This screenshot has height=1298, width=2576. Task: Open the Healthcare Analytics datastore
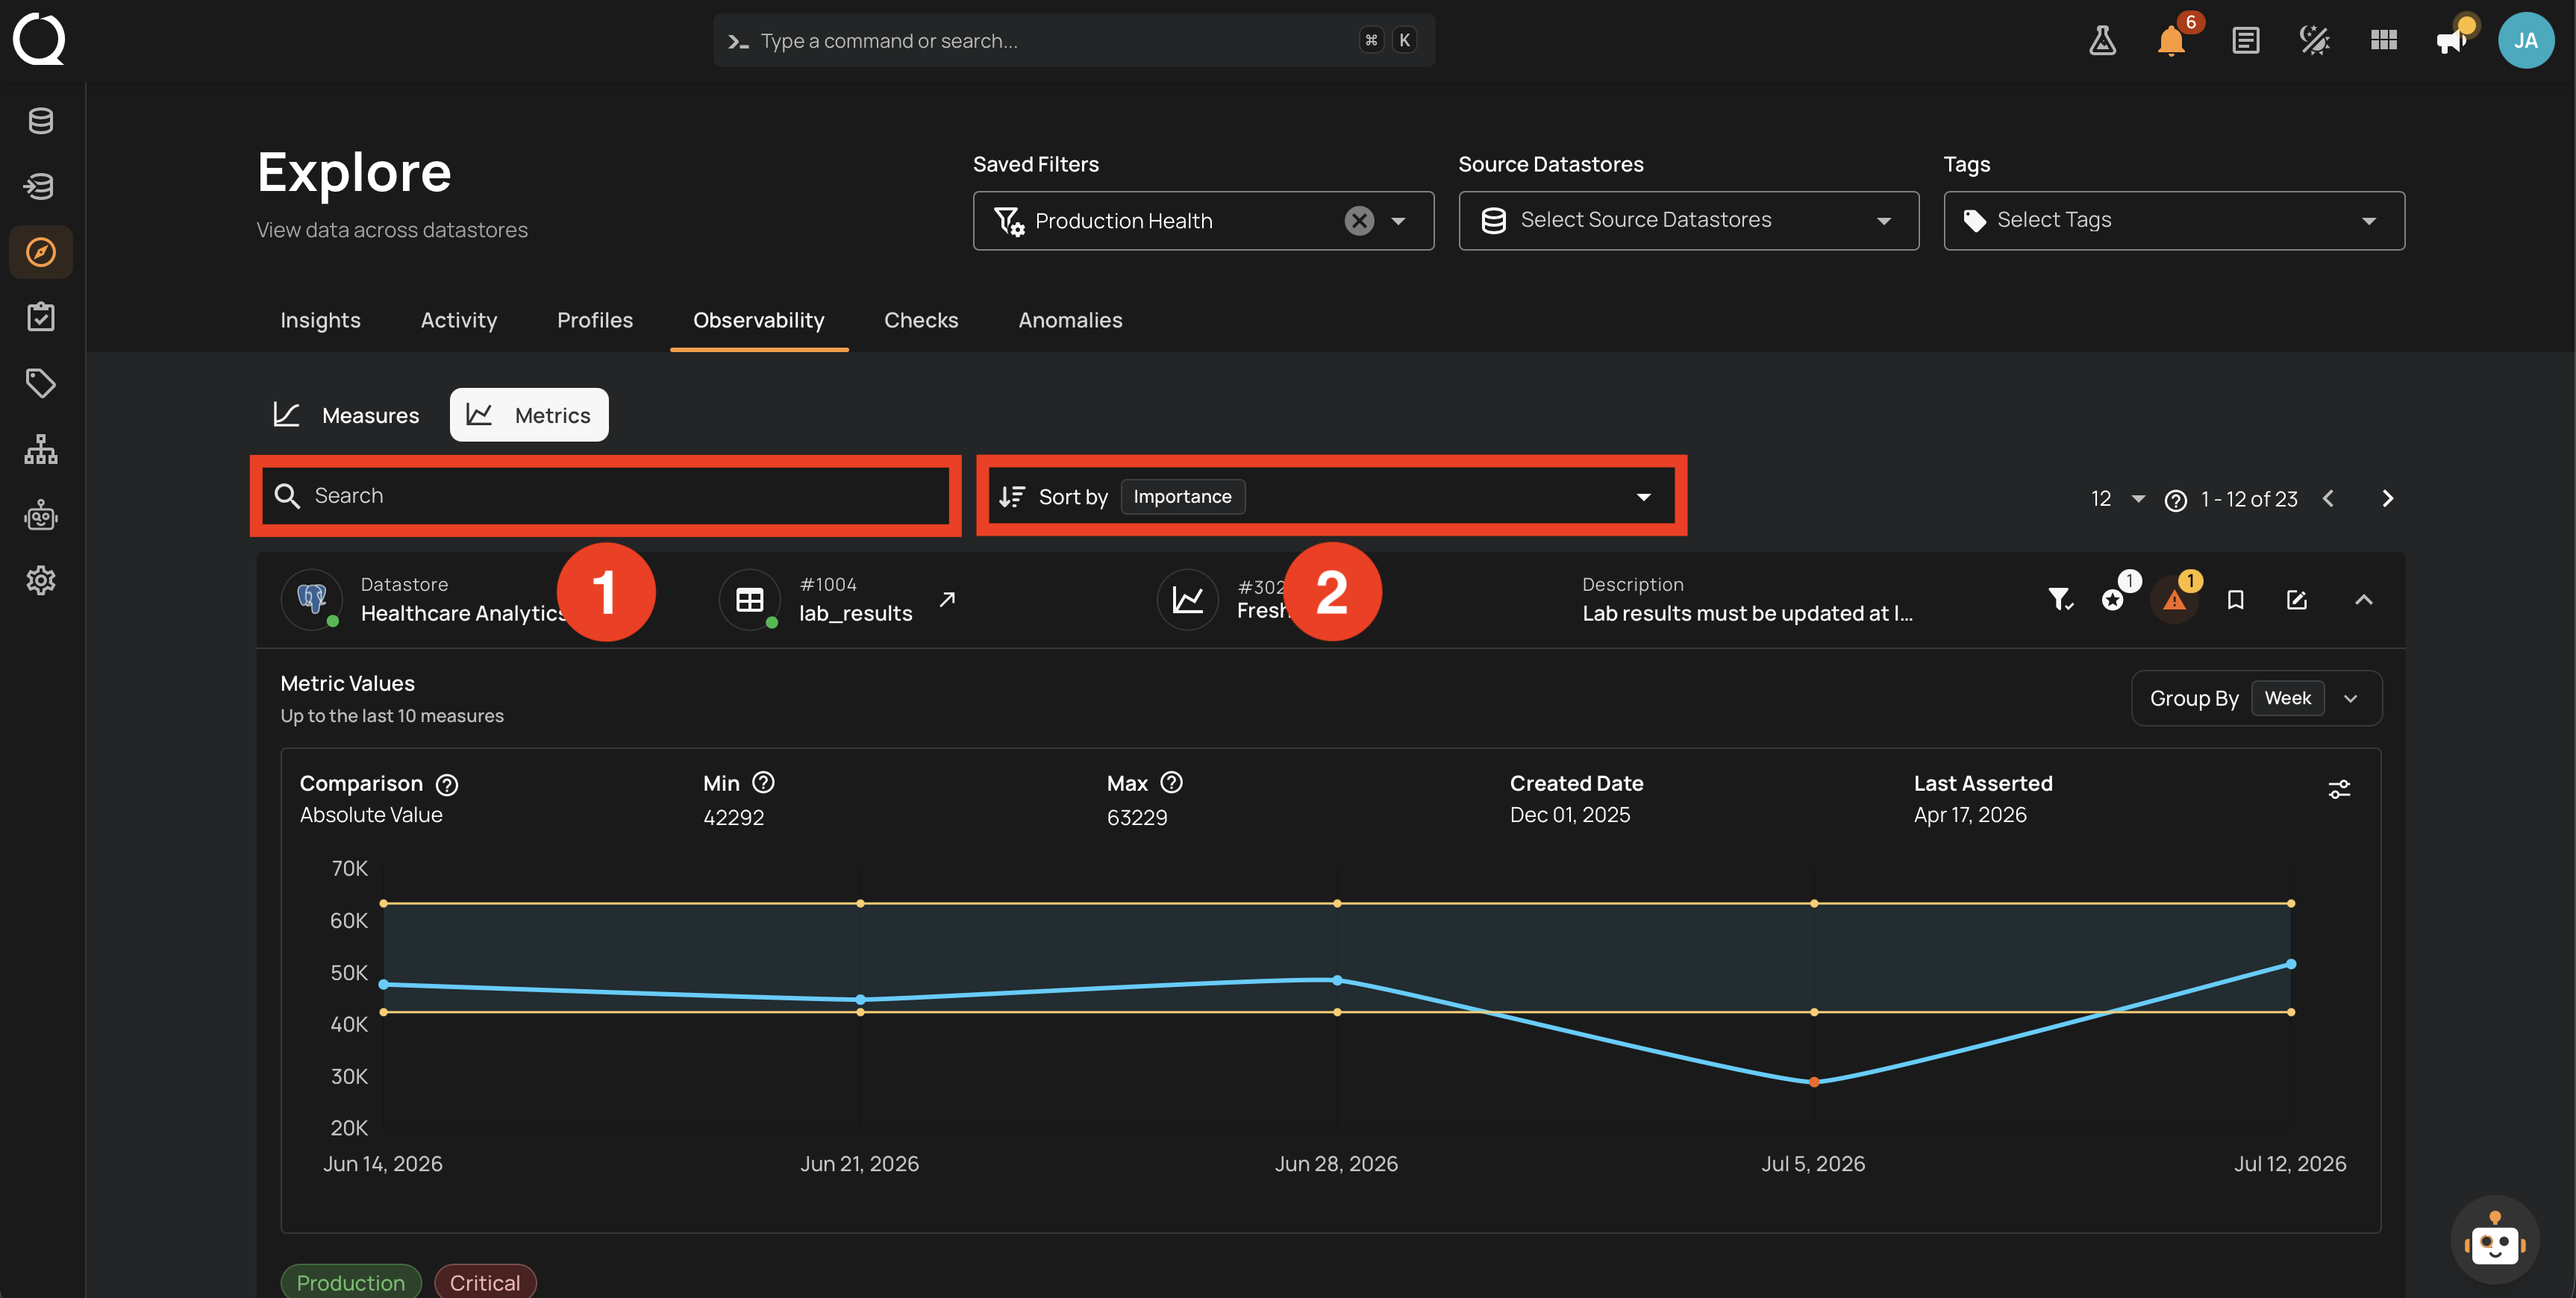[x=464, y=614]
